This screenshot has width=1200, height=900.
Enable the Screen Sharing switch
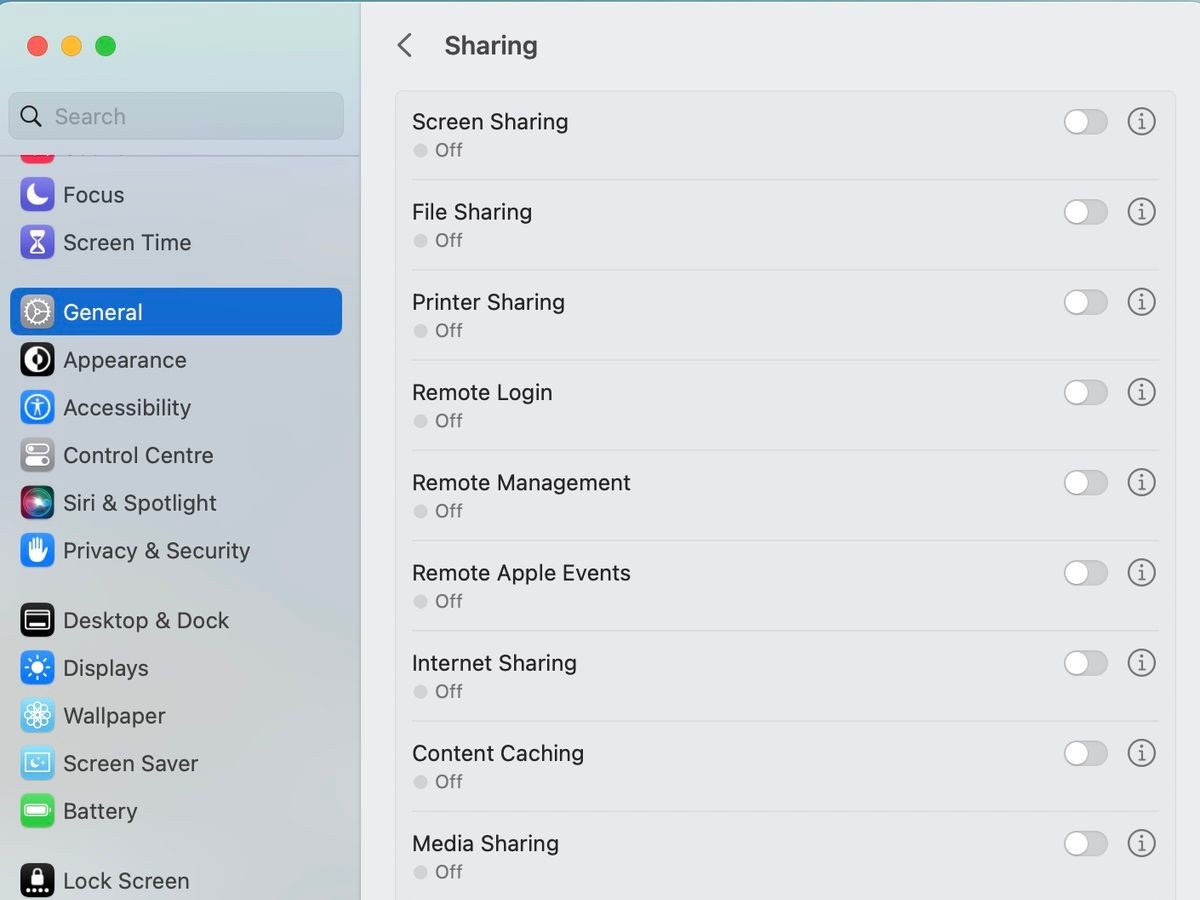[x=1086, y=122]
